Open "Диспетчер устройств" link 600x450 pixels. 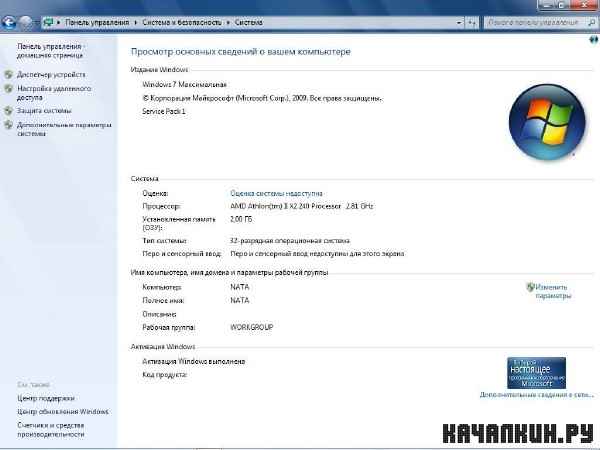pyautogui.click(x=51, y=75)
